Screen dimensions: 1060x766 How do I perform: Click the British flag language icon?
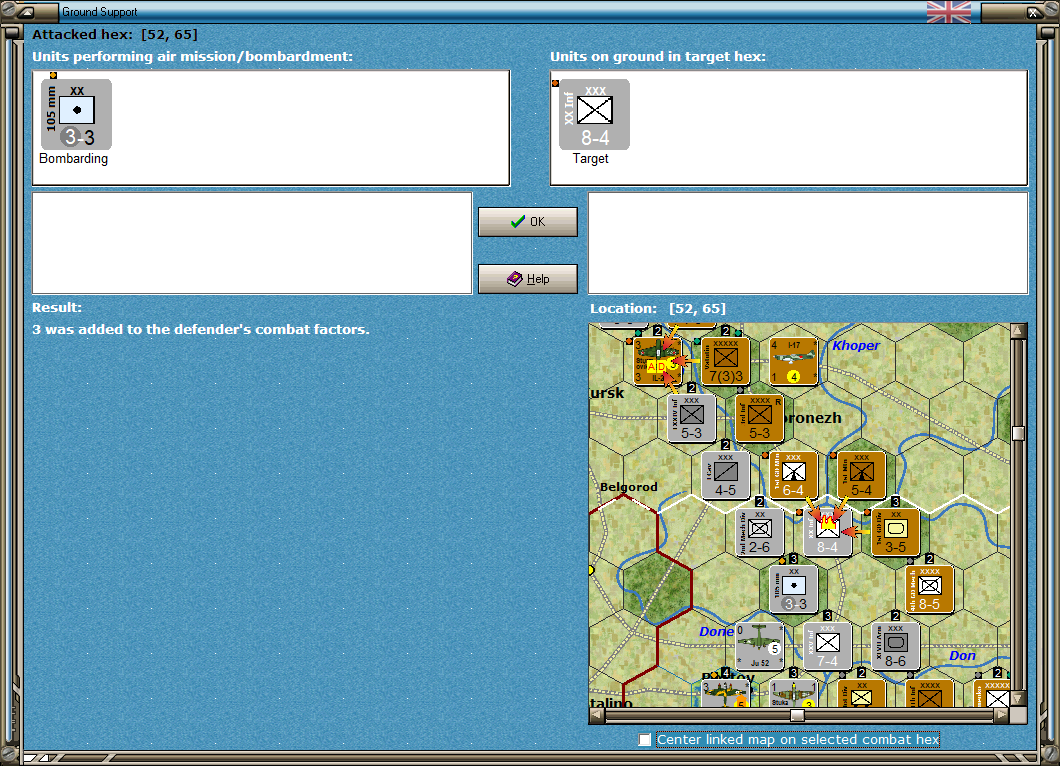click(x=948, y=11)
